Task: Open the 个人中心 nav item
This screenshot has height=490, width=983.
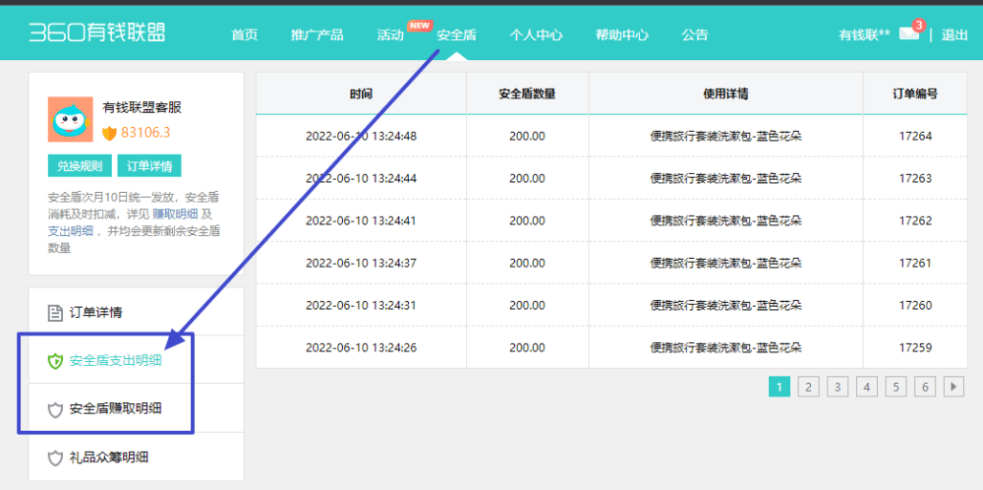Action: tap(536, 35)
